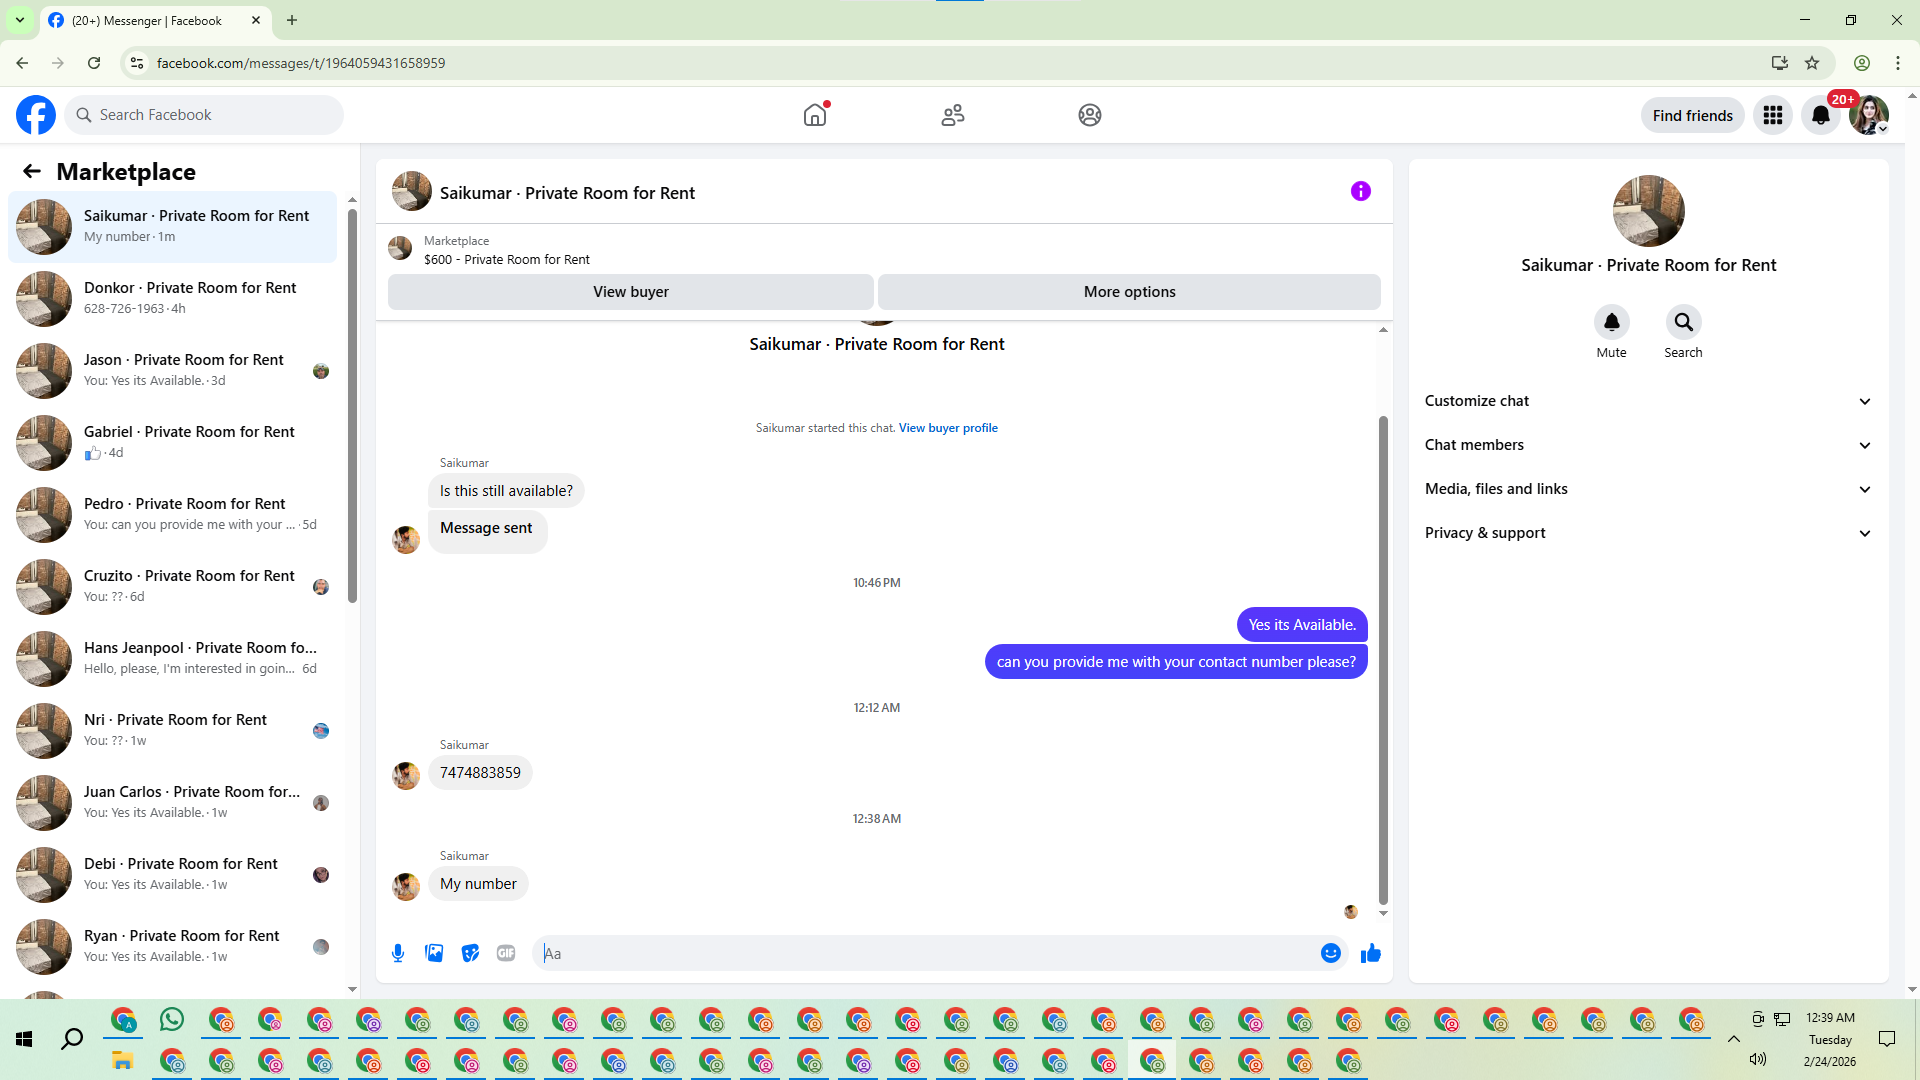Send a thumbs-up like
Image resolution: width=1920 pixels, height=1080 pixels.
(x=1371, y=953)
